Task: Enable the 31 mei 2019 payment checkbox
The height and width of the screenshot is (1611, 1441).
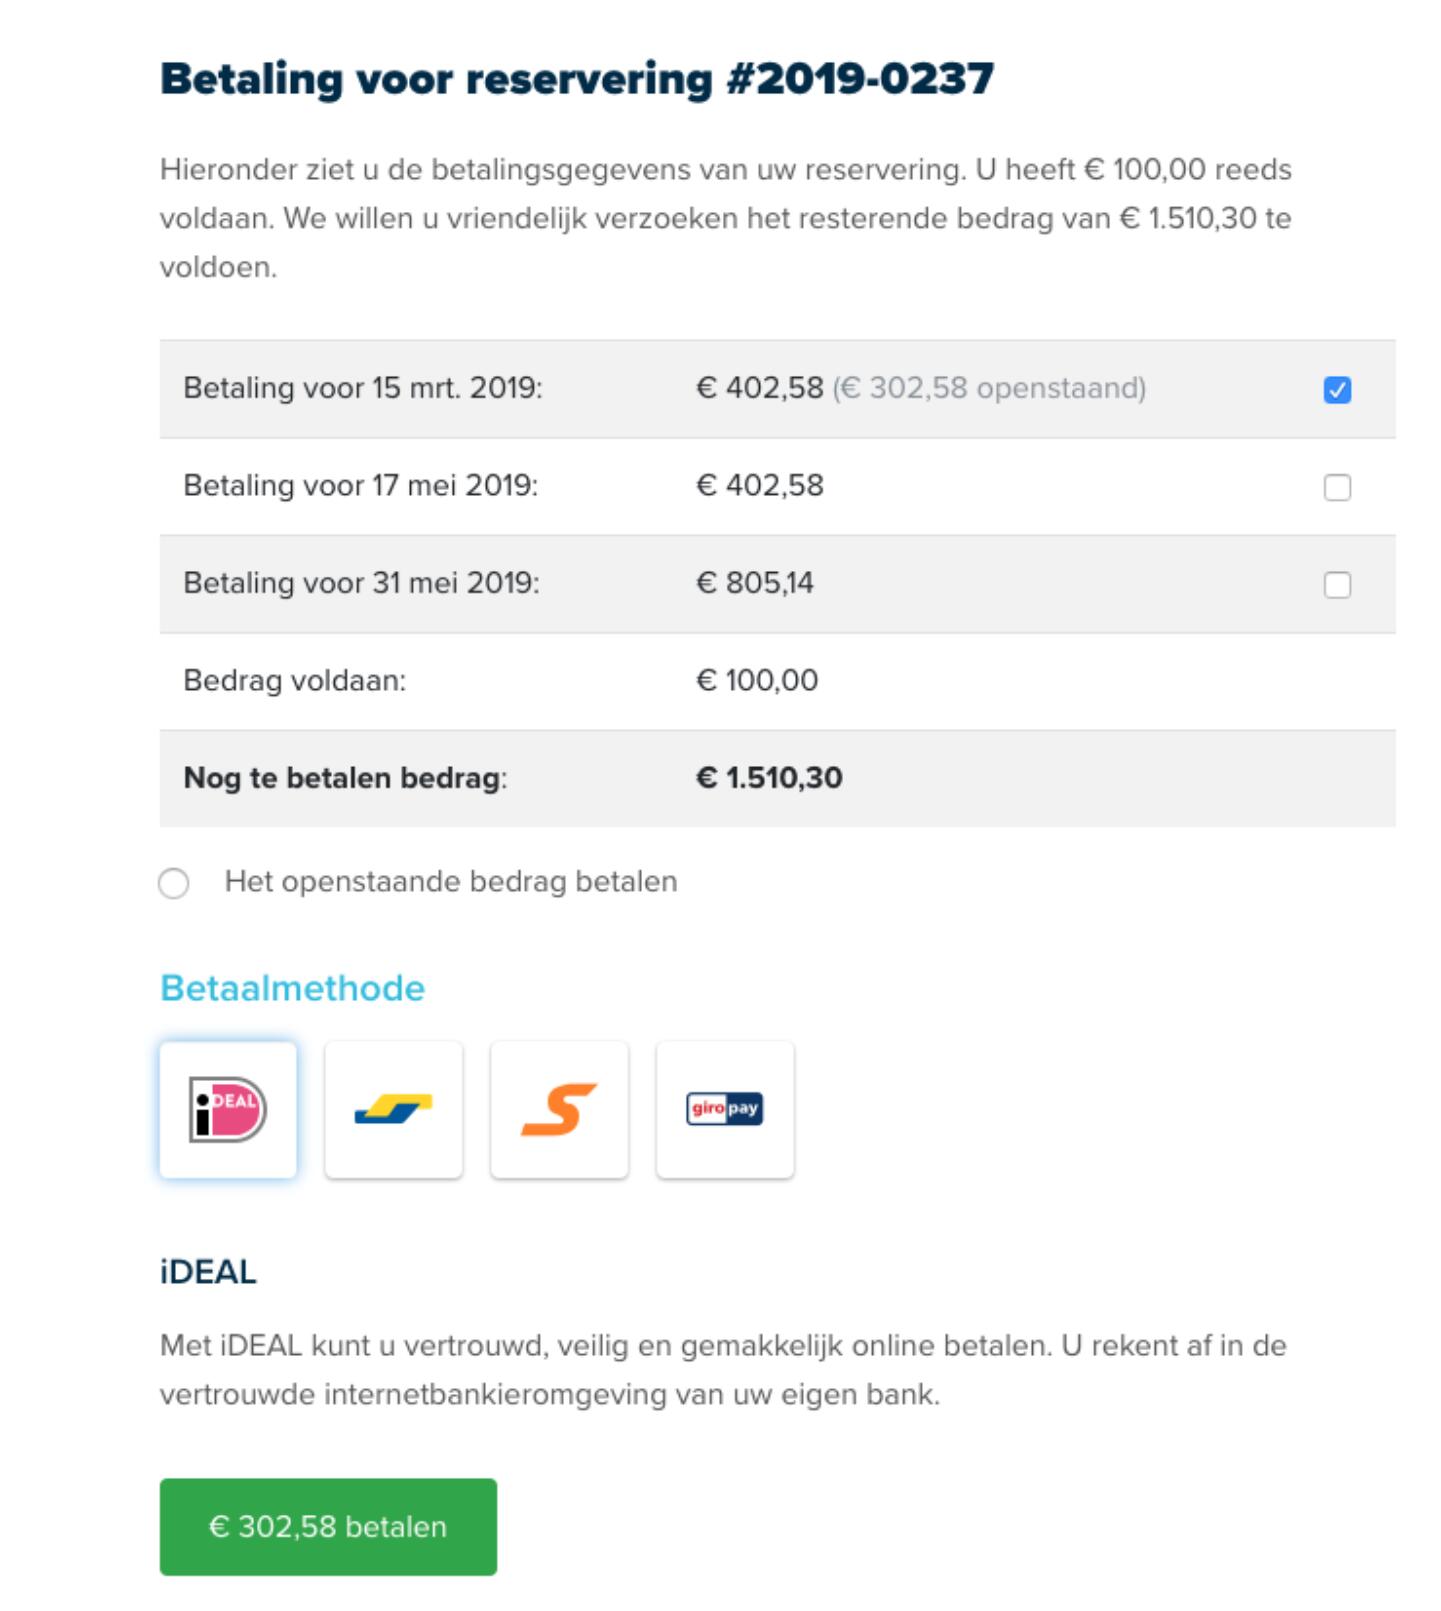Action: pyautogui.click(x=1337, y=584)
